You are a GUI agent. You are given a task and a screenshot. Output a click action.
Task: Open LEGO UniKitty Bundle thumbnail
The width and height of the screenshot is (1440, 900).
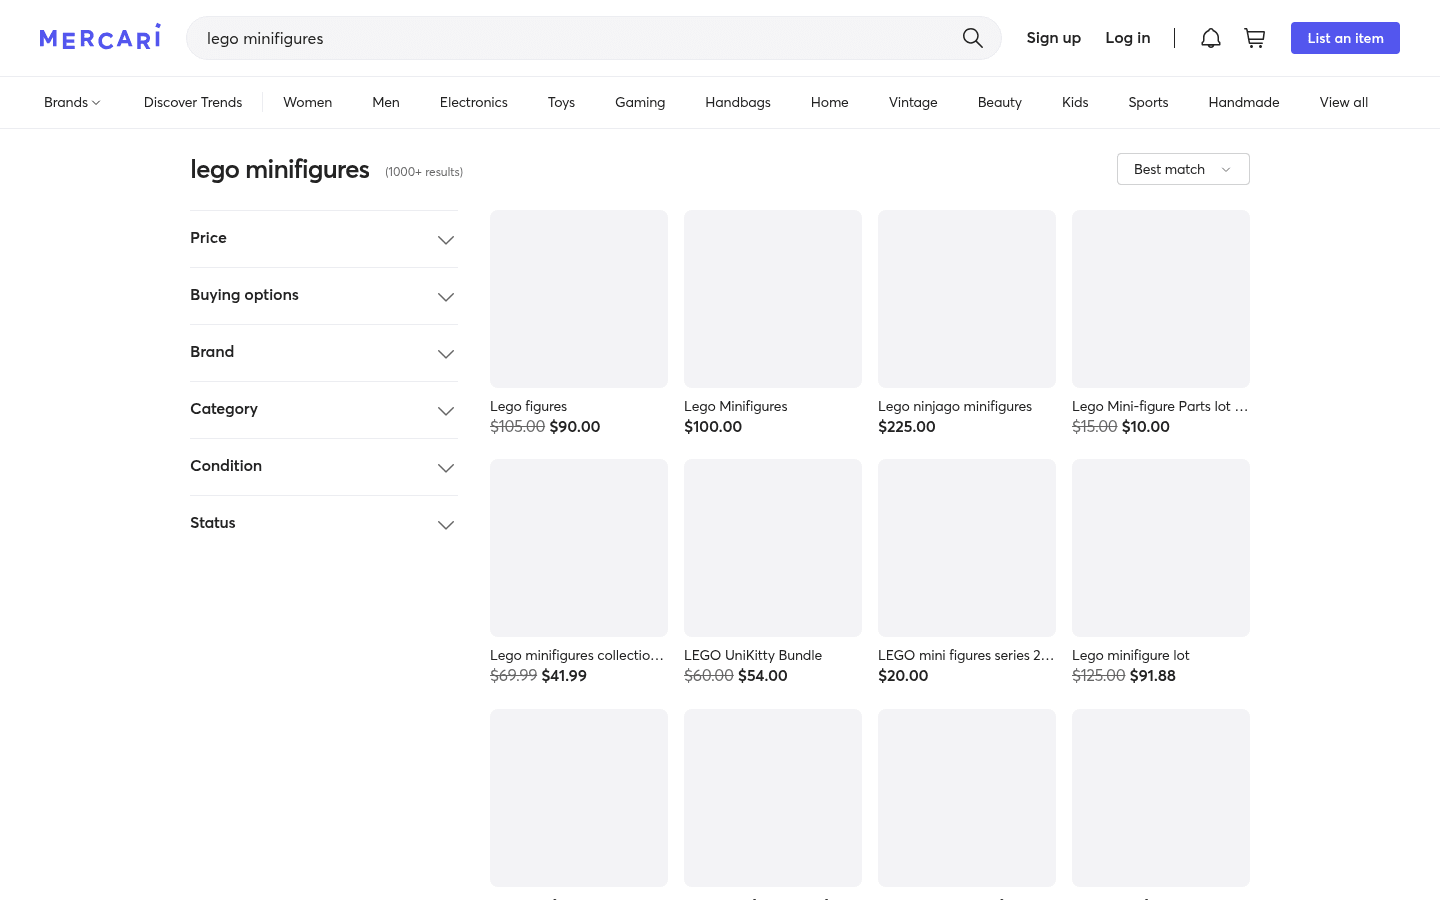[773, 548]
